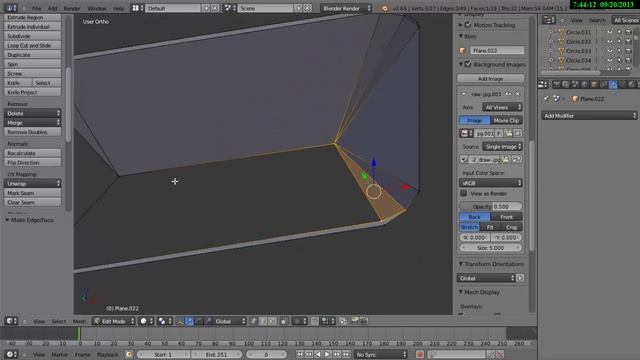Open the Constraints chain tab icon
640x360 pixels.
[x=603, y=84]
